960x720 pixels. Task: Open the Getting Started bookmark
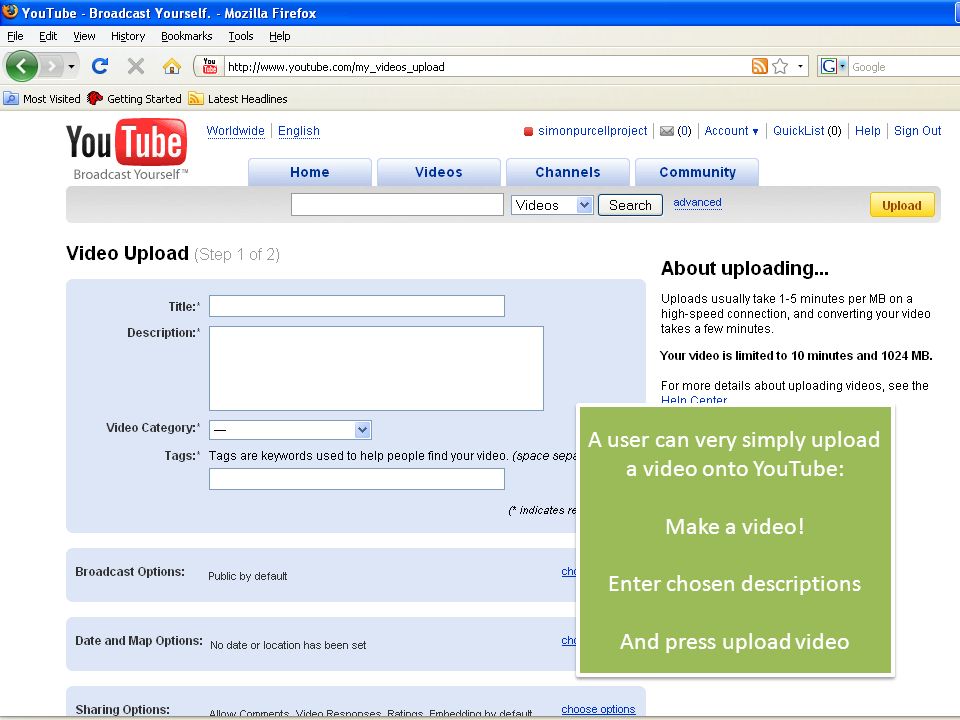click(x=135, y=99)
